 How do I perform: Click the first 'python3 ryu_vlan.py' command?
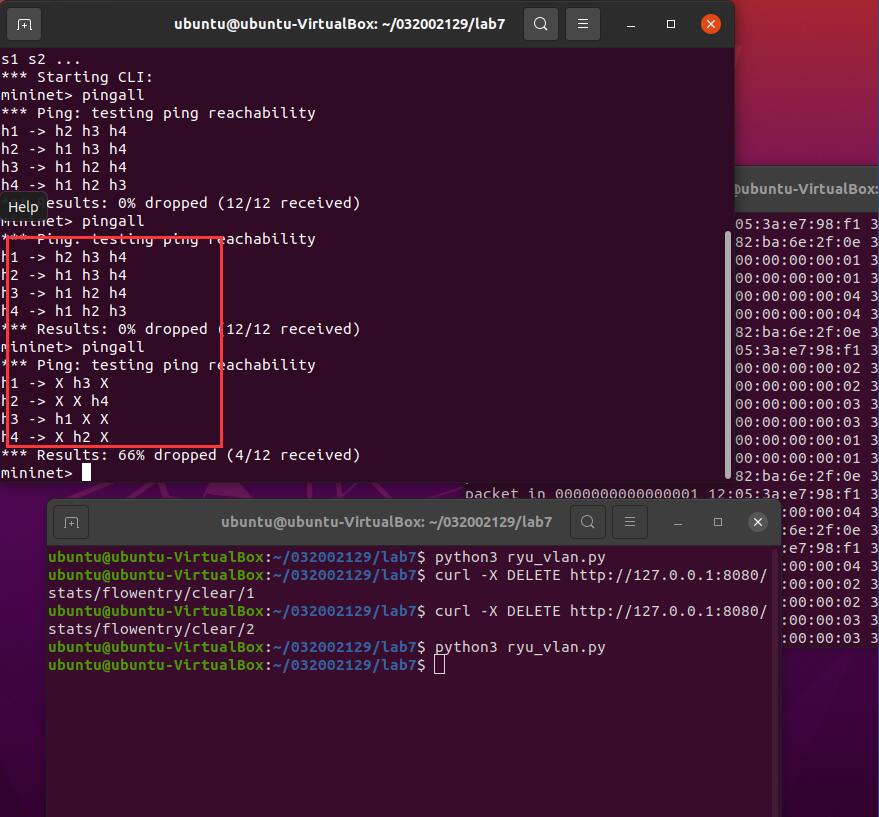coord(520,557)
